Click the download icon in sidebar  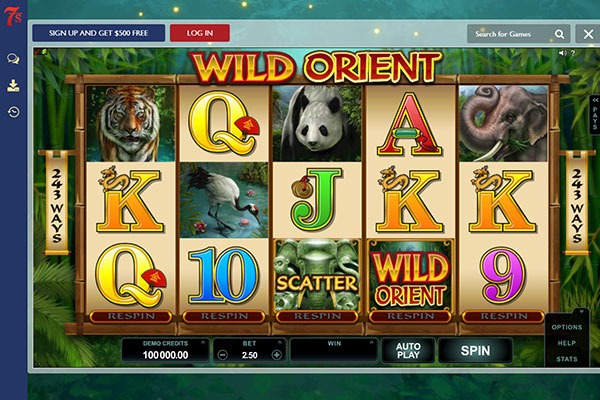tap(13, 86)
